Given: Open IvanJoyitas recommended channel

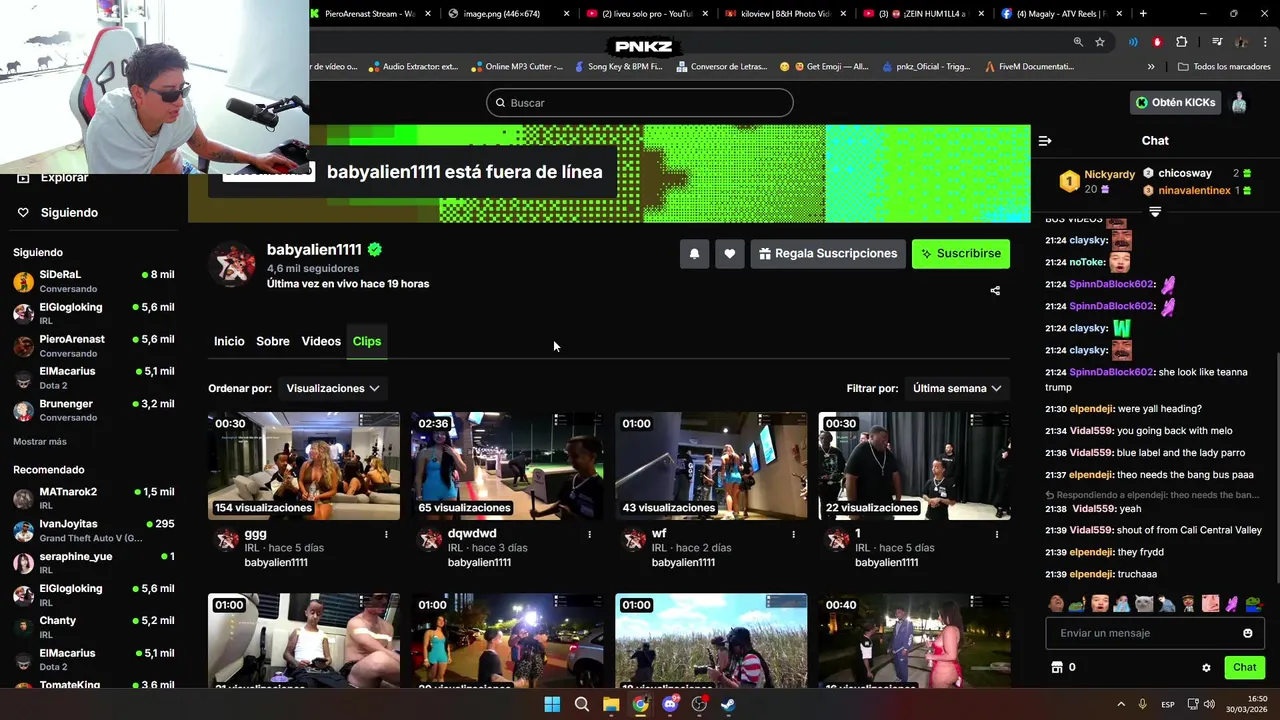Looking at the screenshot, I should click(94, 530).
